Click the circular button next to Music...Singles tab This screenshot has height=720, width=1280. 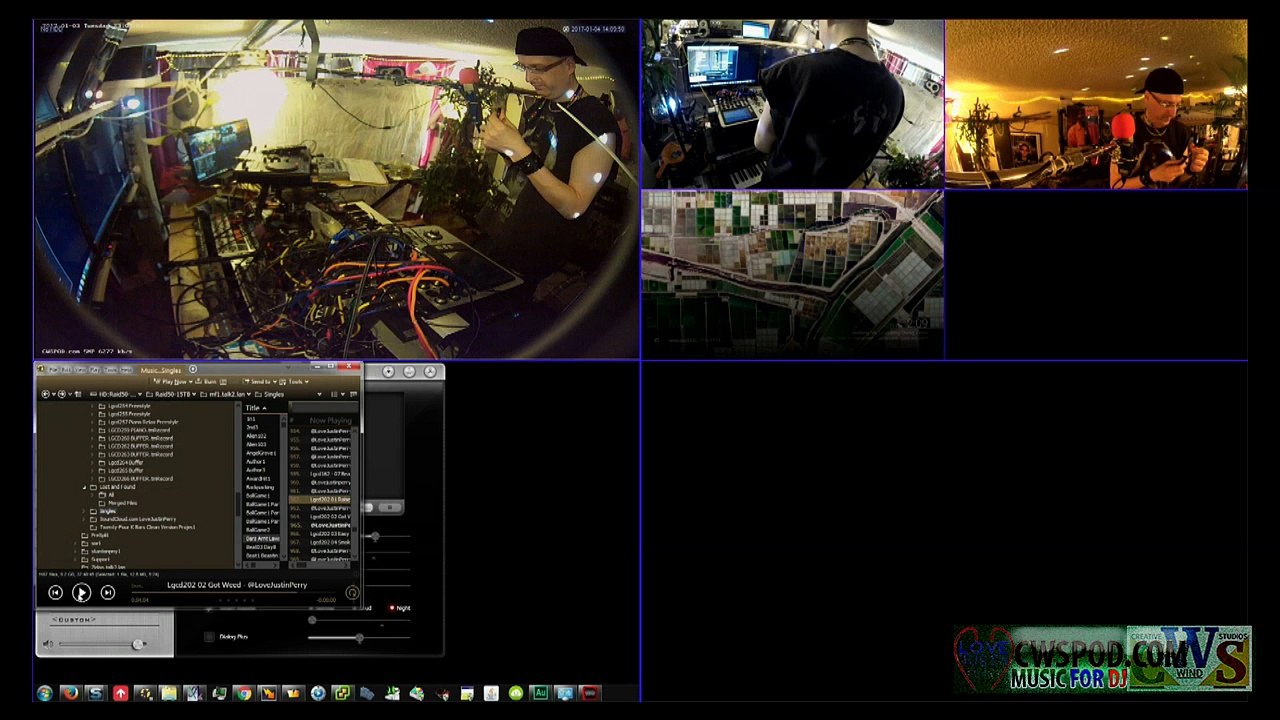[x=193, y=369]
